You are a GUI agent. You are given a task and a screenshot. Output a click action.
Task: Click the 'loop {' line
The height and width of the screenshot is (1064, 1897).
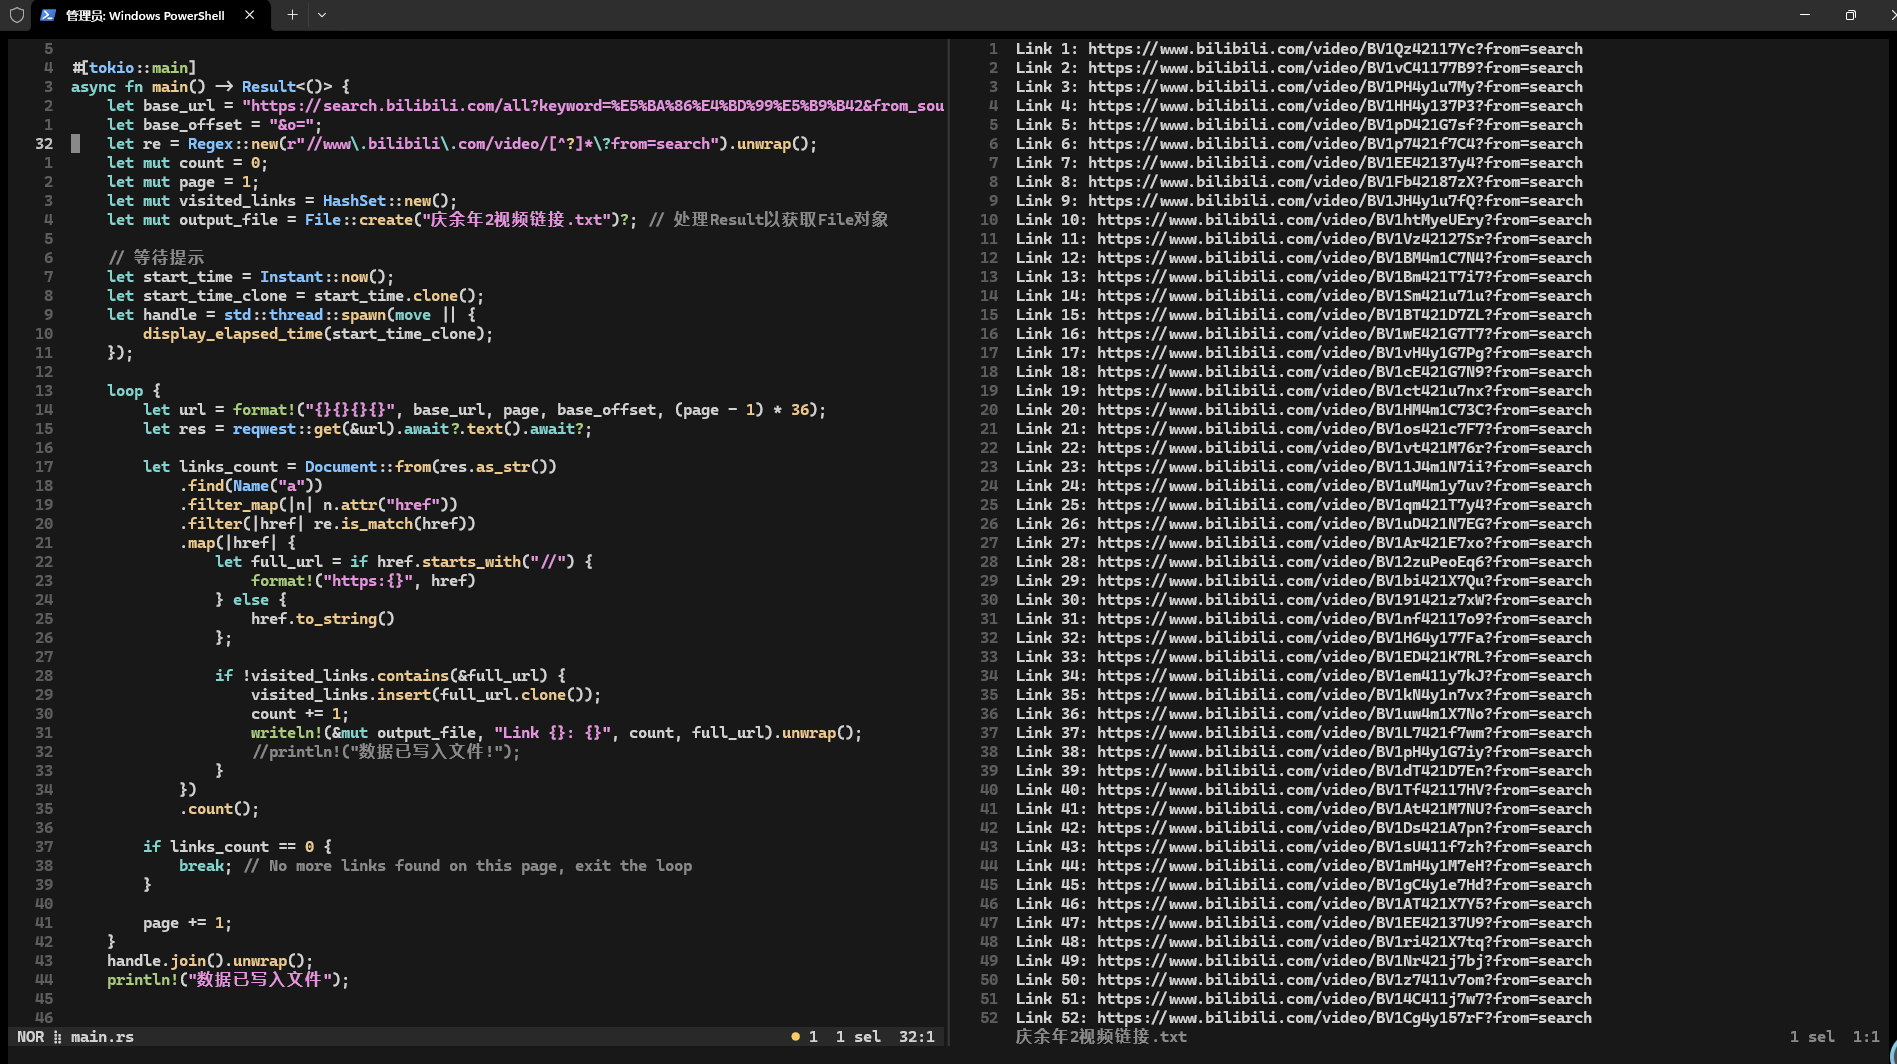click(134, 391)
